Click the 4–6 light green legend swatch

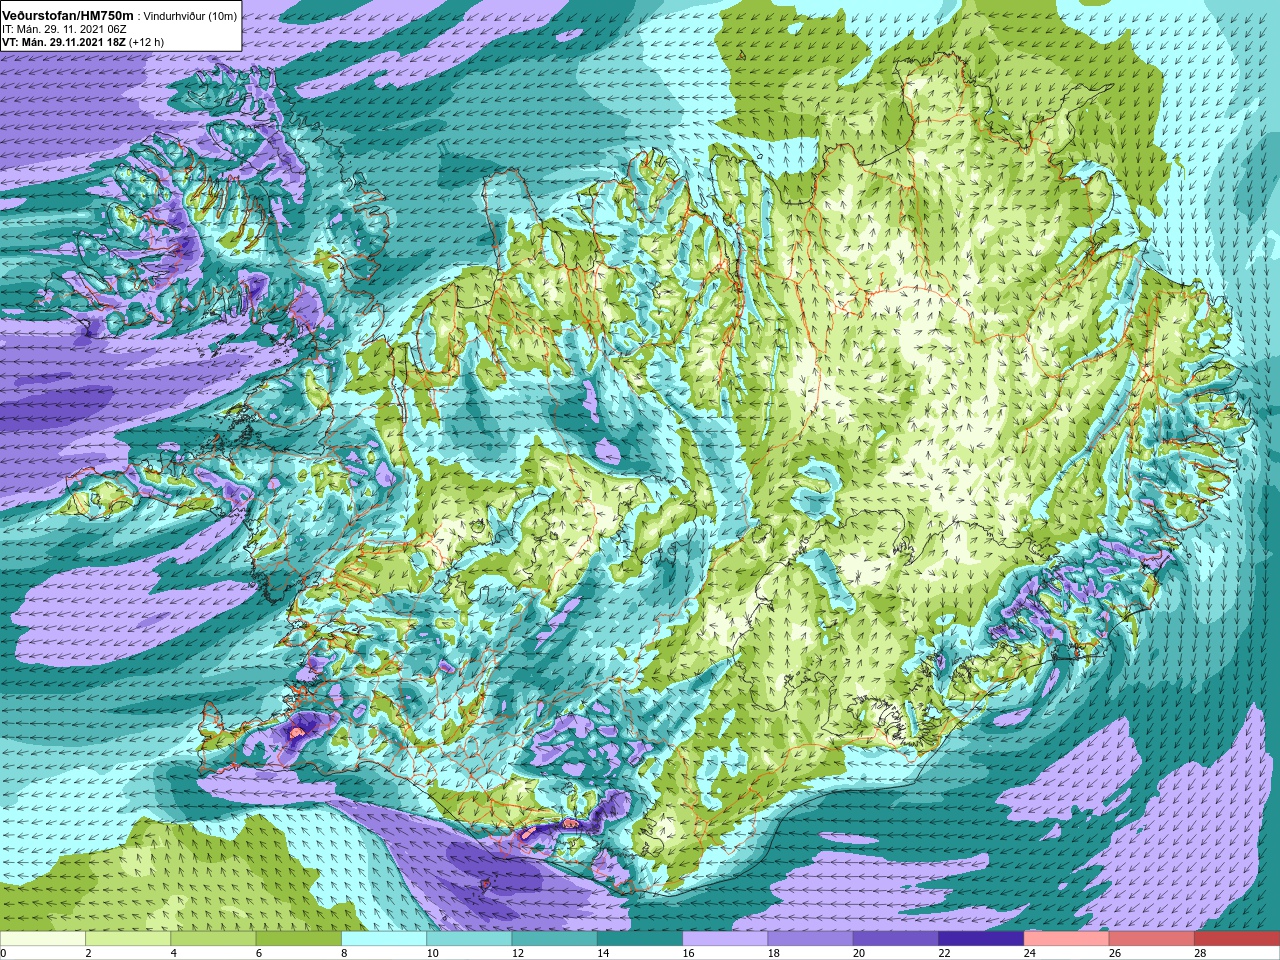[x=213, y=939]
